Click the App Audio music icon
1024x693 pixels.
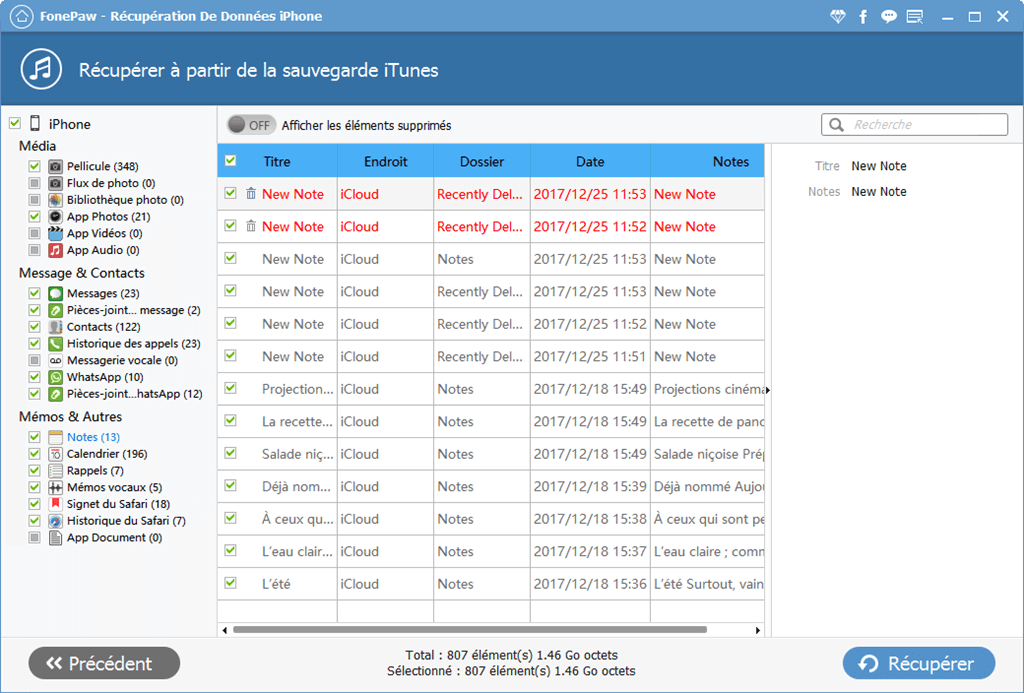coord(56,250)
